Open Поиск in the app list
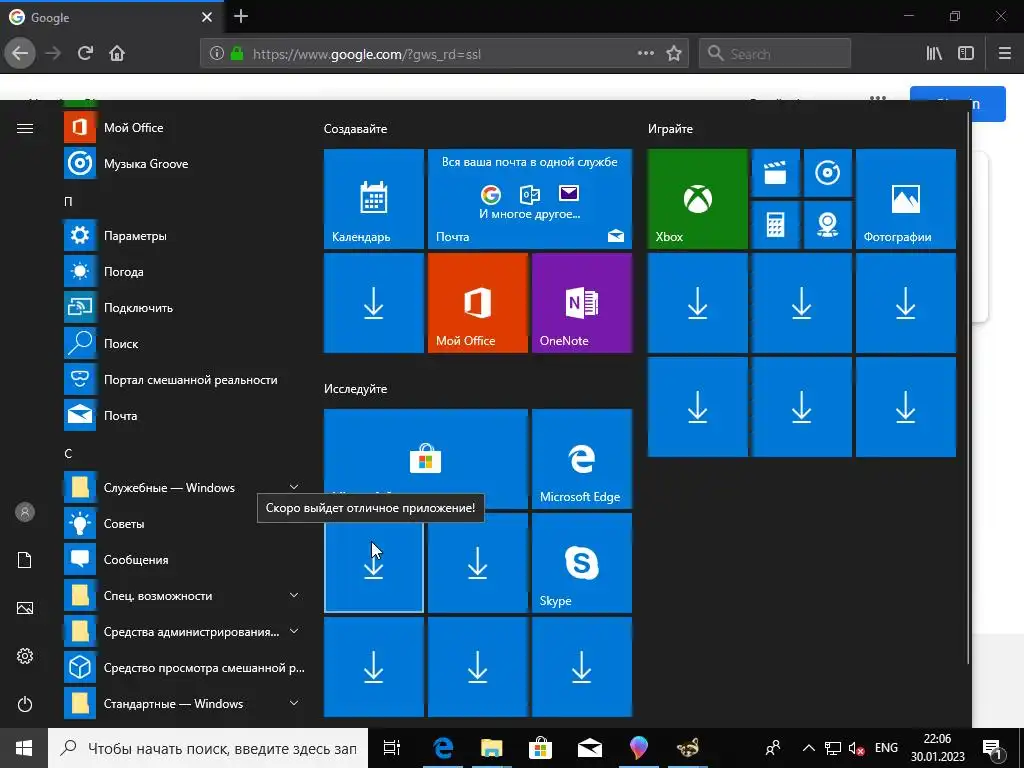The width and height of the screenshot is (1024, 768). click(x=185, y=343)
